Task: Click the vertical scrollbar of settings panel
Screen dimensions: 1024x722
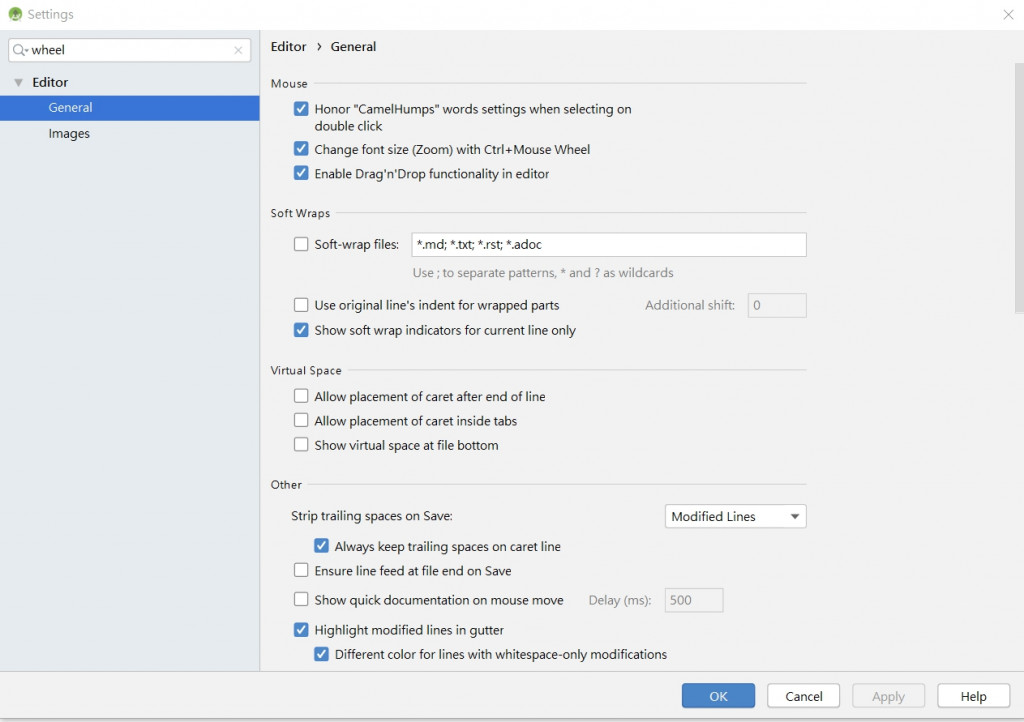Action: click(1018, 190)
